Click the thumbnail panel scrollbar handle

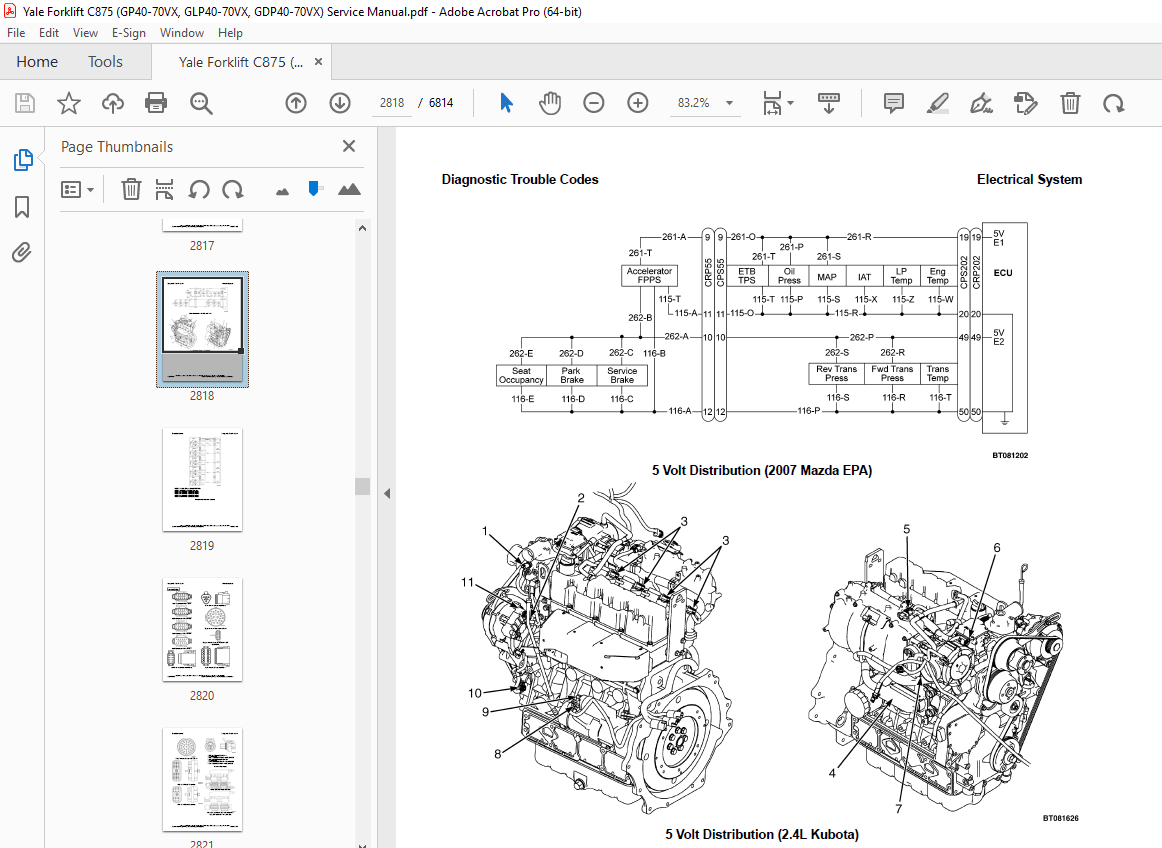point(362,486)
